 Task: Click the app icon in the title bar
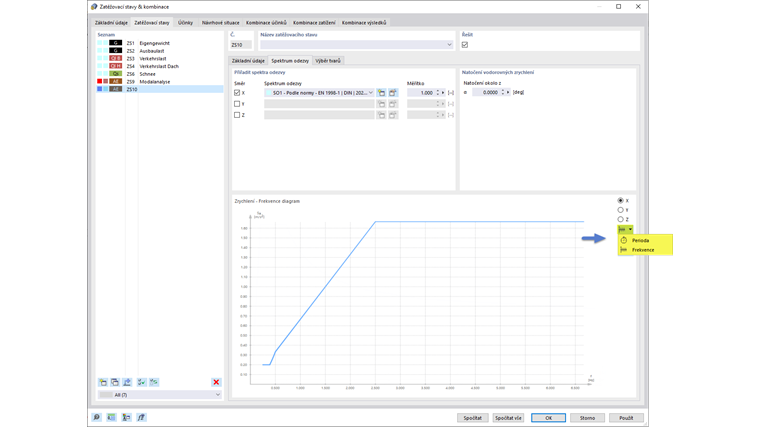click(94, 7)
